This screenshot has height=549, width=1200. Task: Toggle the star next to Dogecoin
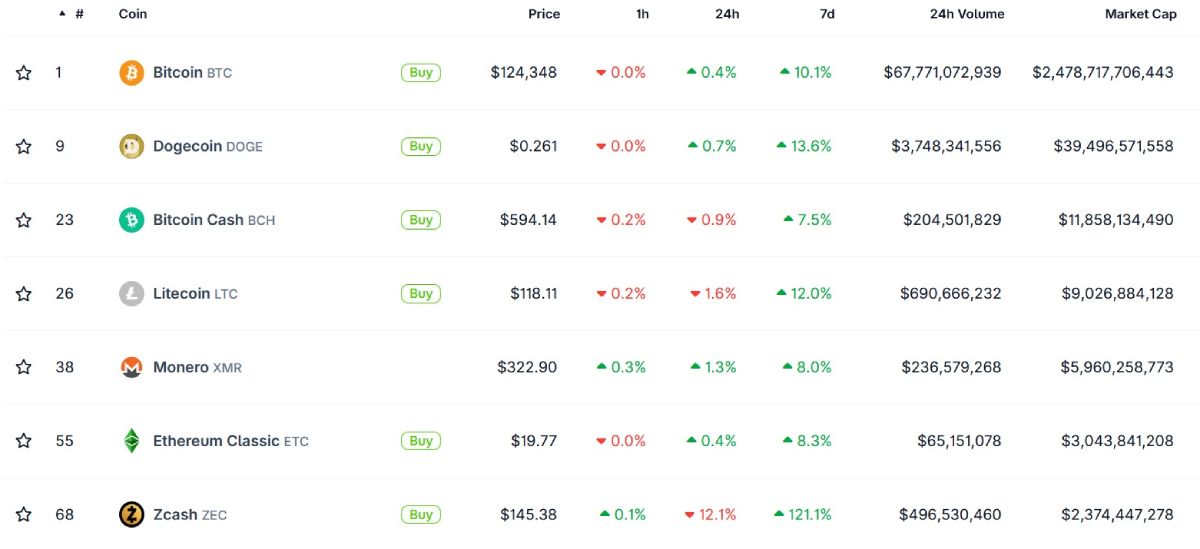pos(24,146)
